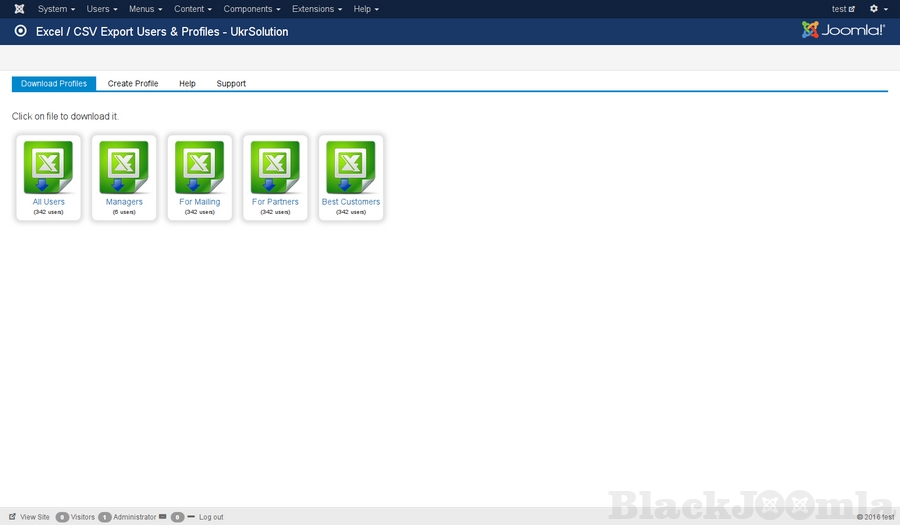Image resolution: width=900 pixels, height=525 pixels.
Task: Click the All Users Excel file icon
Action: (x=48, y=167)
